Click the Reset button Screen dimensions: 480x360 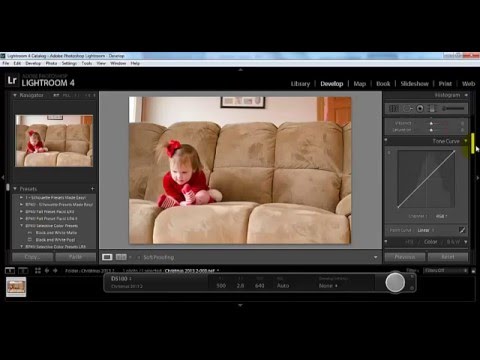[x=448, y=257]
